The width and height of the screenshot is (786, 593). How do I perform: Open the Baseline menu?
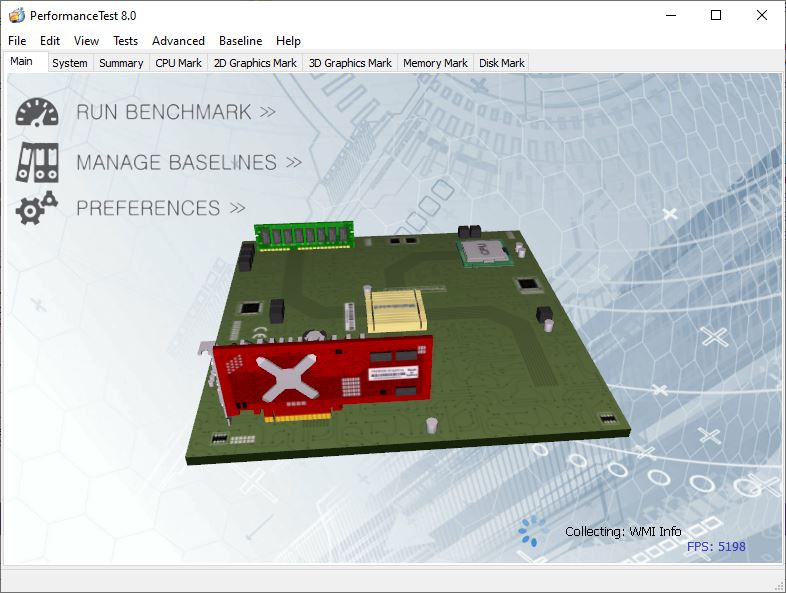tap(240, 41)
